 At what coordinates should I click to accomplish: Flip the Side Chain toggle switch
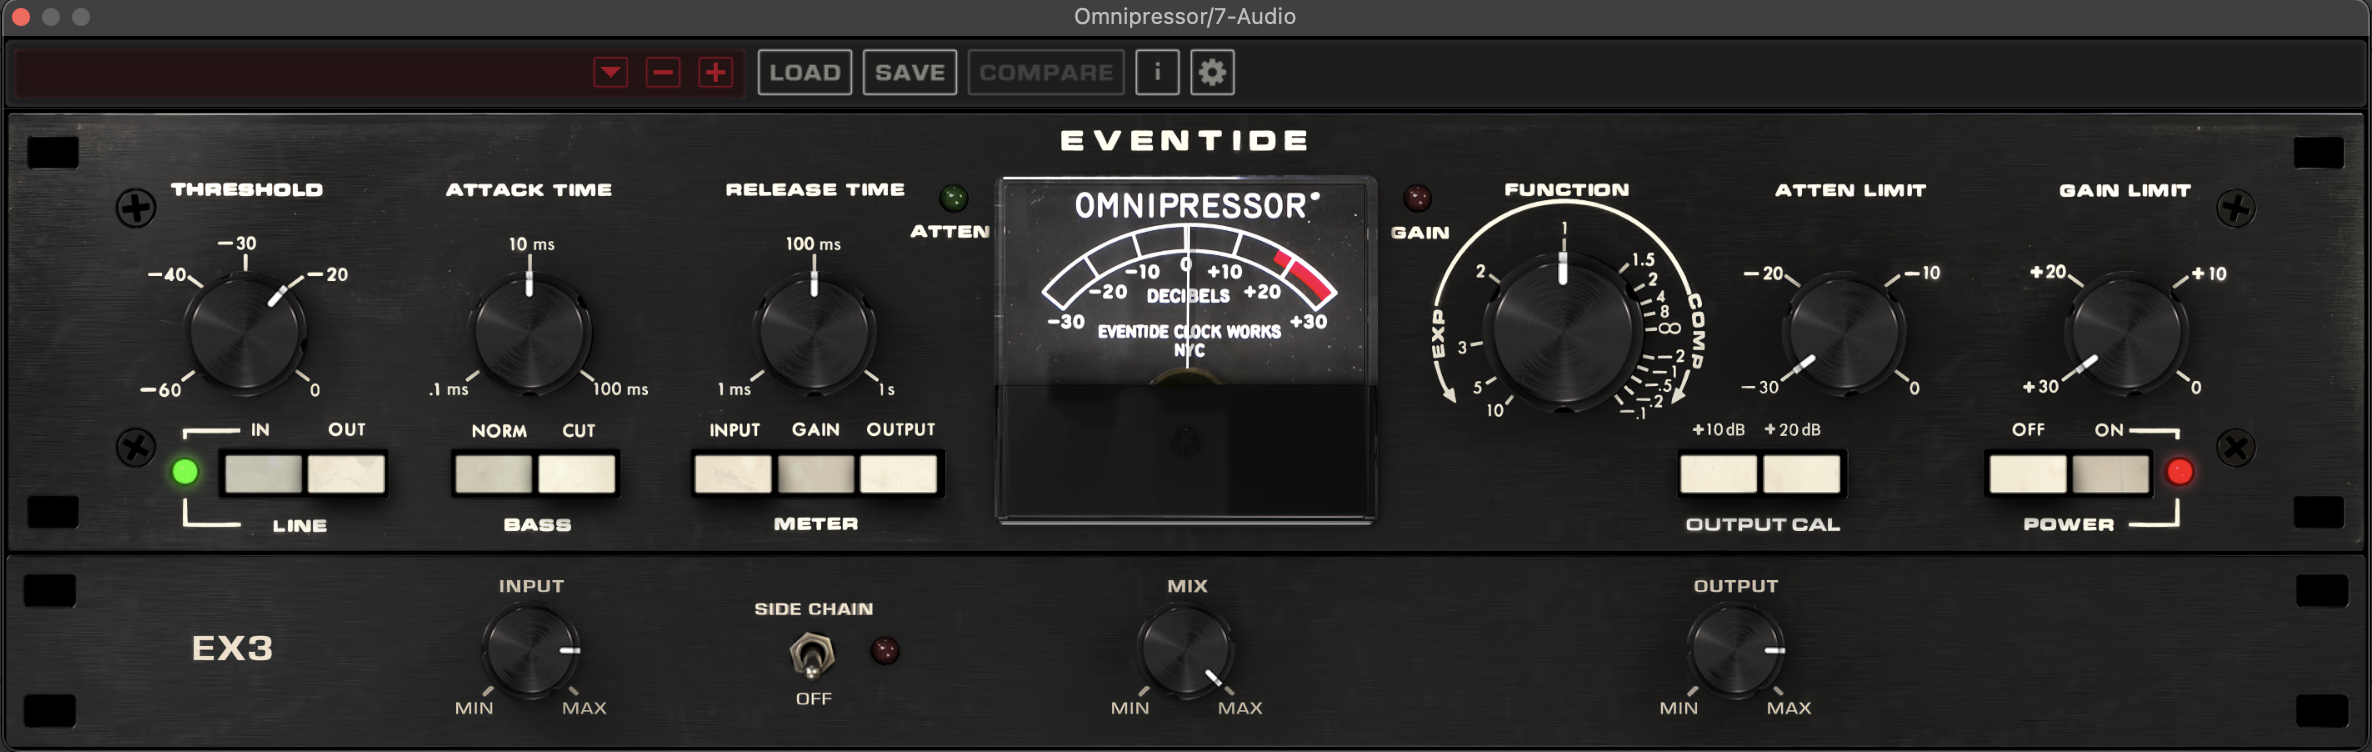[813, 655]
